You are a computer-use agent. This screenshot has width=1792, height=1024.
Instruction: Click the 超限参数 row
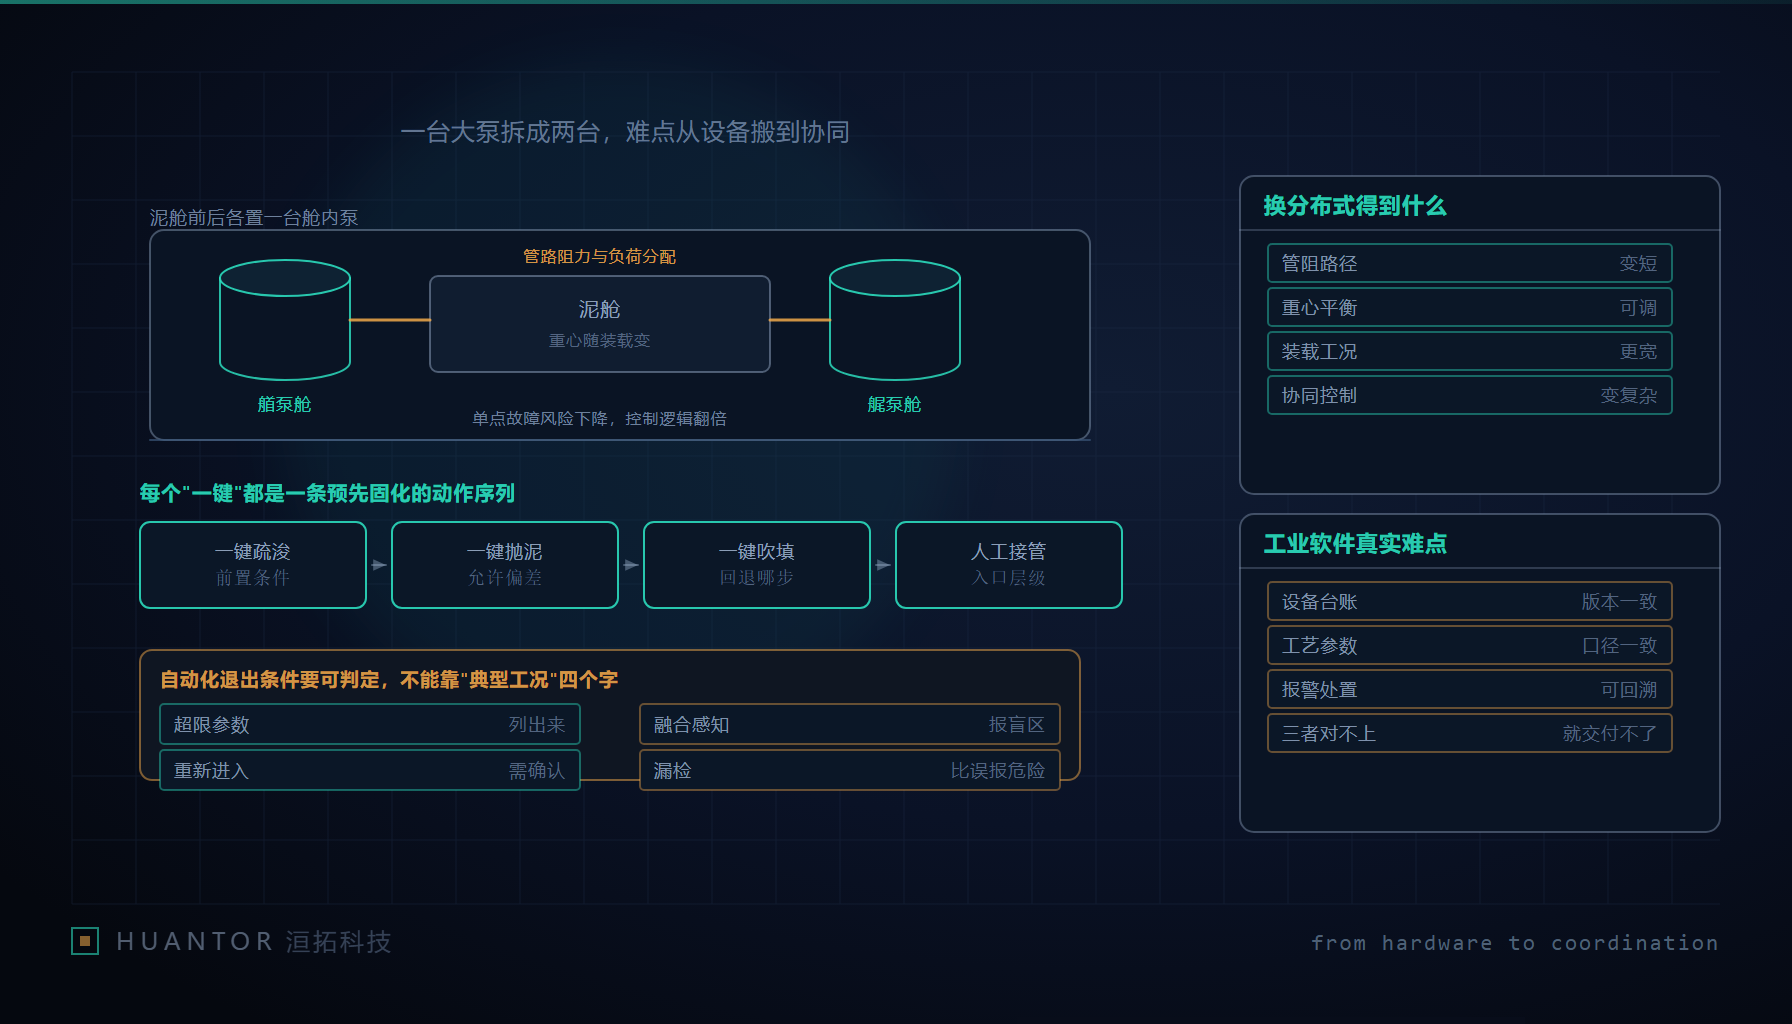[x=370, y=724]
